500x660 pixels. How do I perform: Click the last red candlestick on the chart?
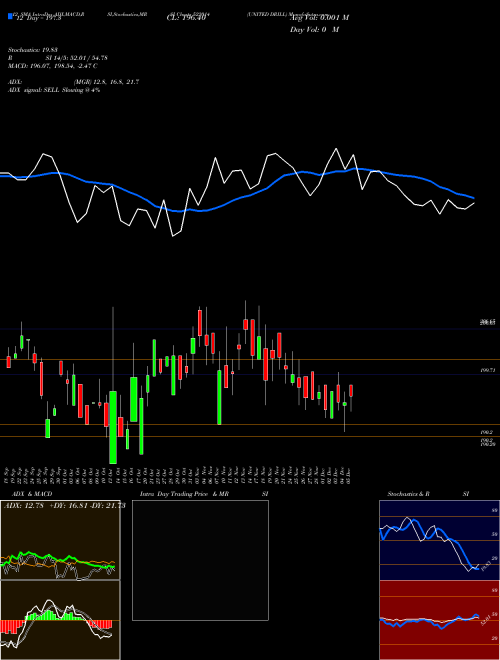point(351,391)
